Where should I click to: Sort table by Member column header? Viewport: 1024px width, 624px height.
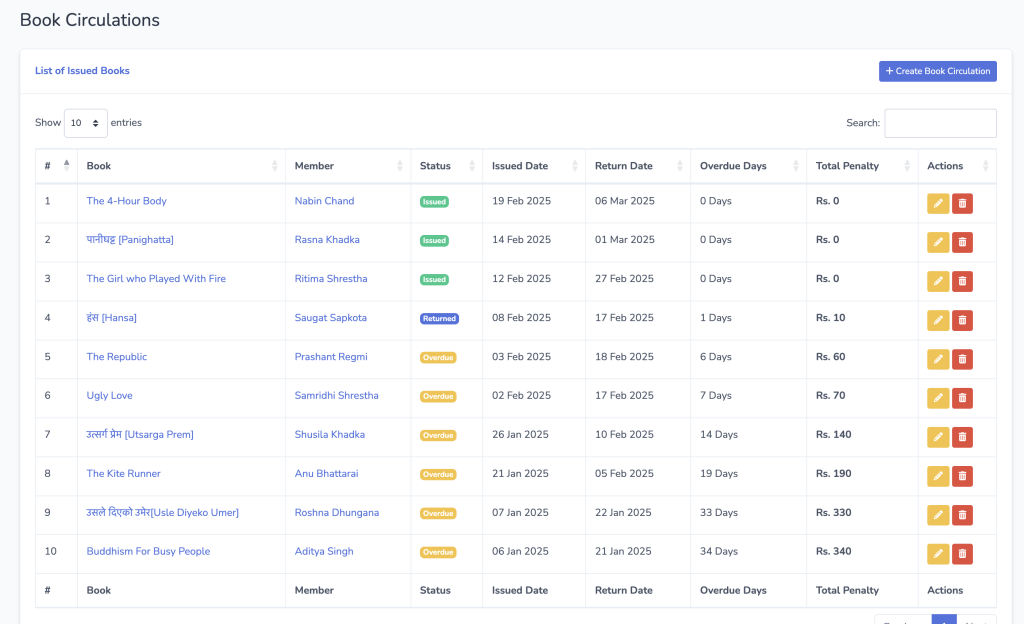pos(348,166)
